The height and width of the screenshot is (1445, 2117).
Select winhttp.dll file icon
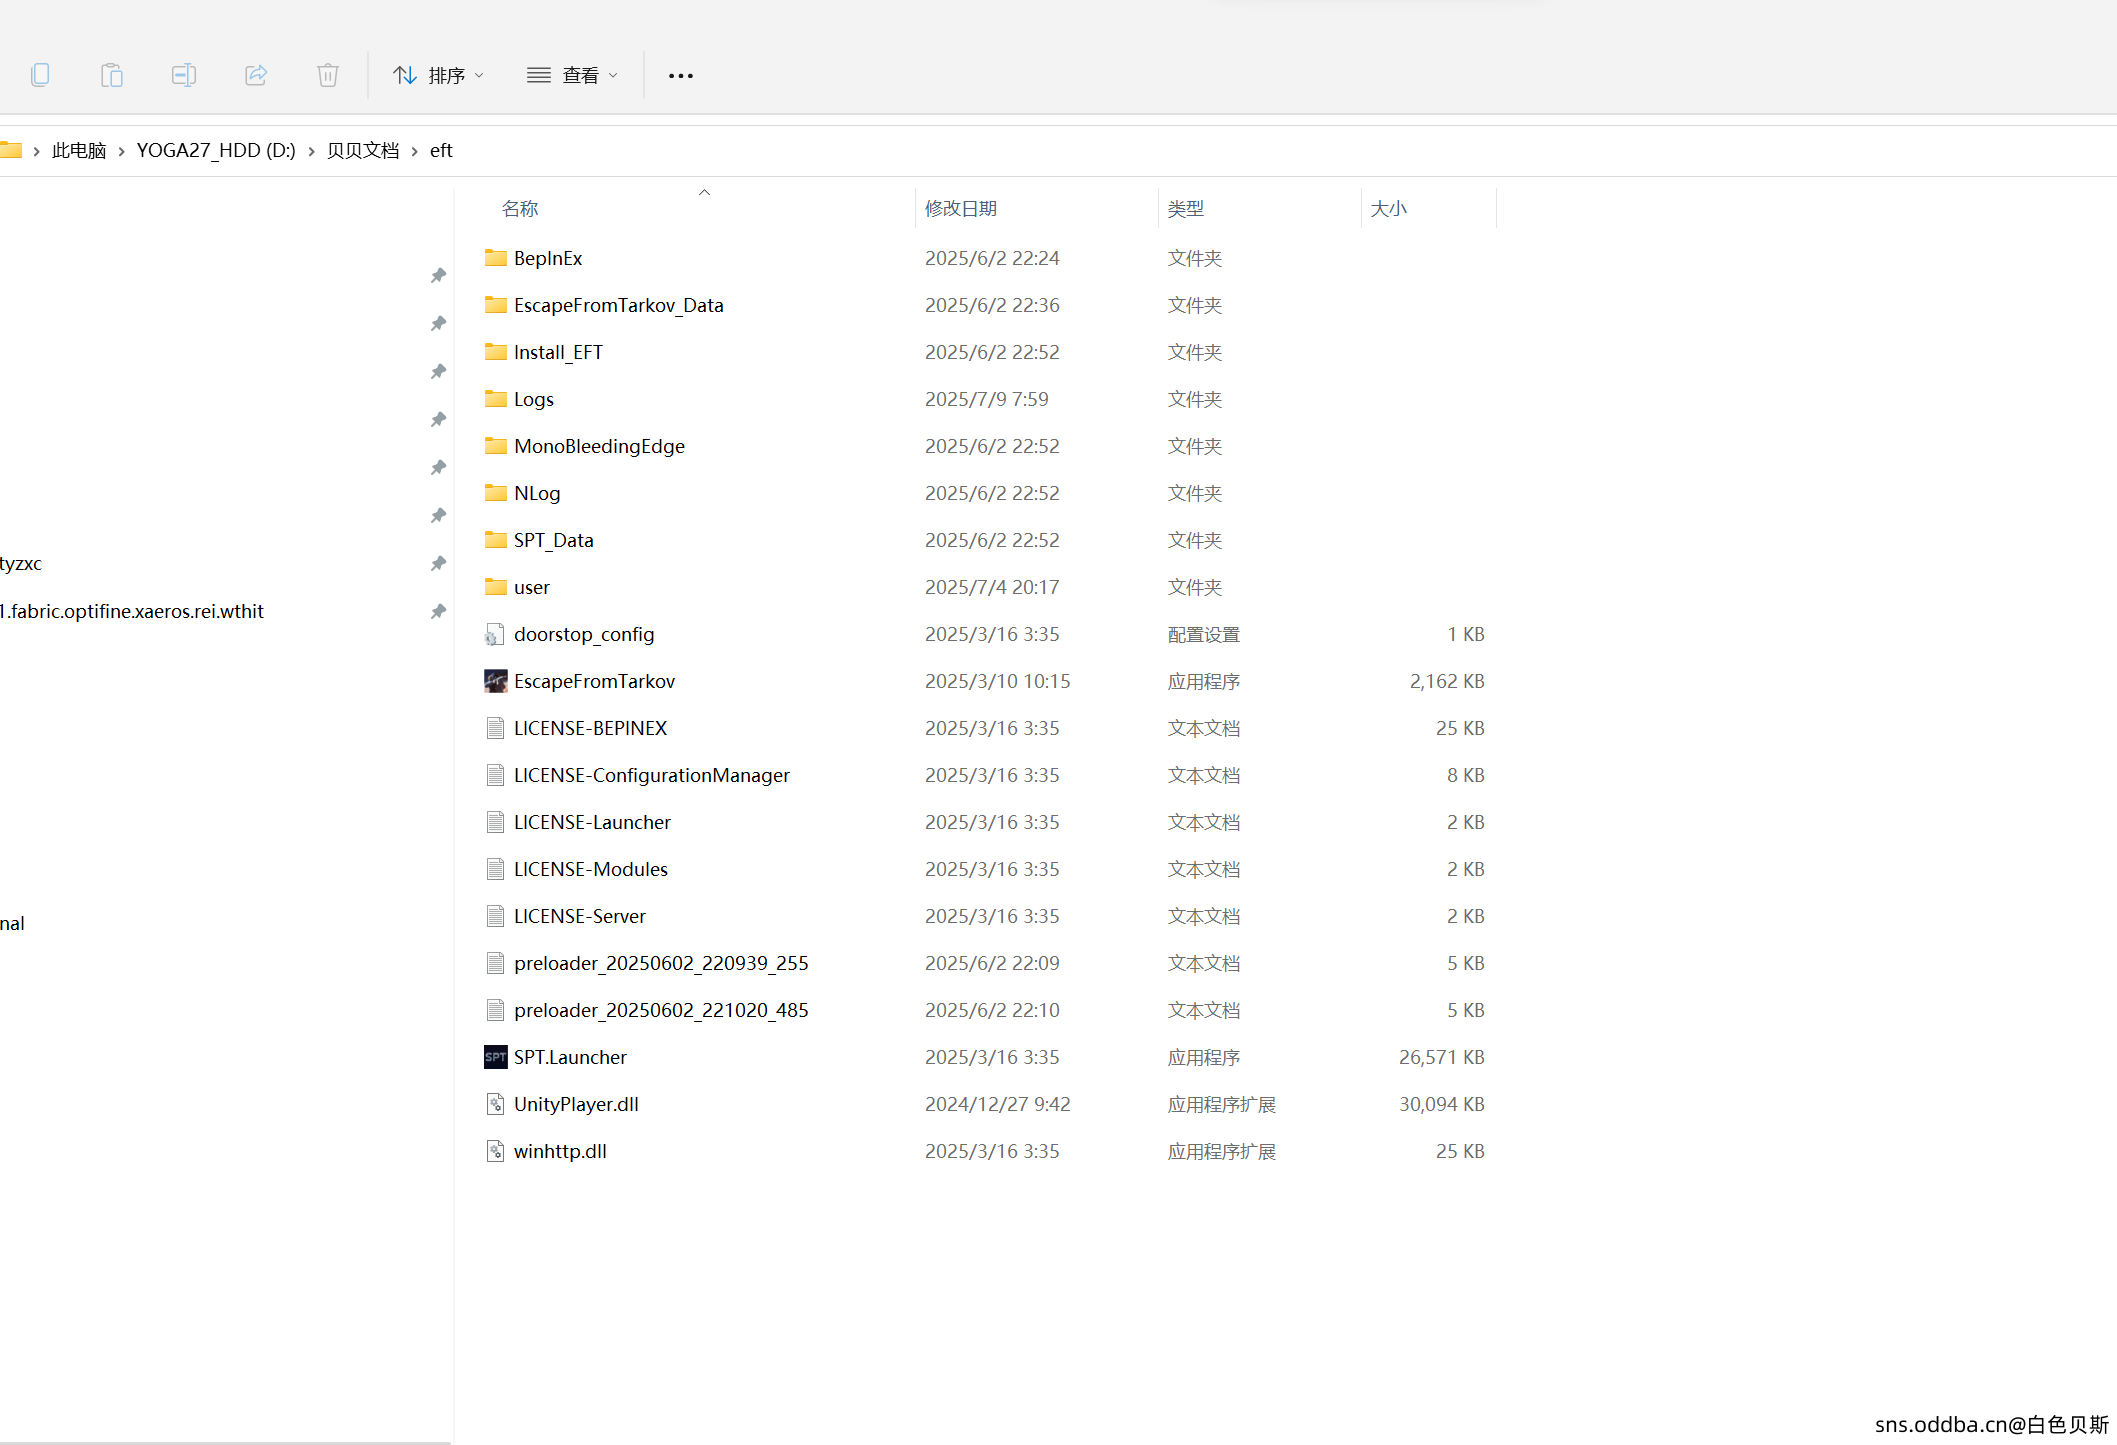pyautogui.click(x=495, y=1151)
